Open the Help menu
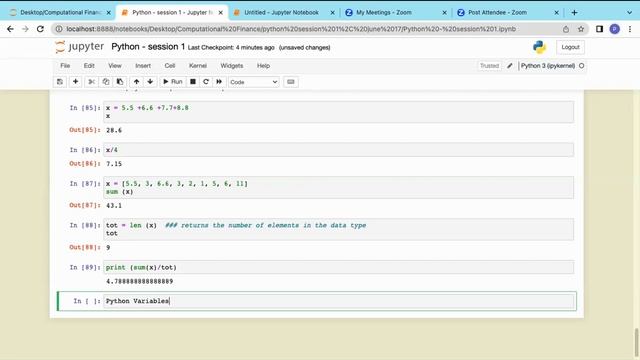640x360 pixels. tap(263, 66)
